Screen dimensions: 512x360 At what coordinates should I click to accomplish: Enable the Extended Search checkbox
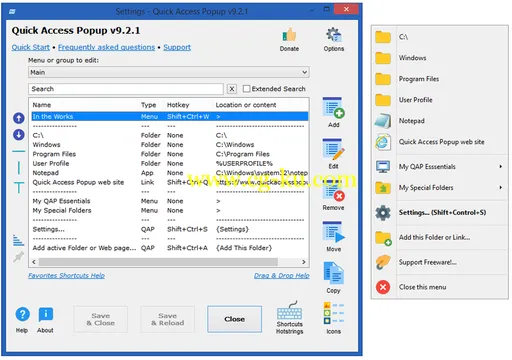[246, 89]
